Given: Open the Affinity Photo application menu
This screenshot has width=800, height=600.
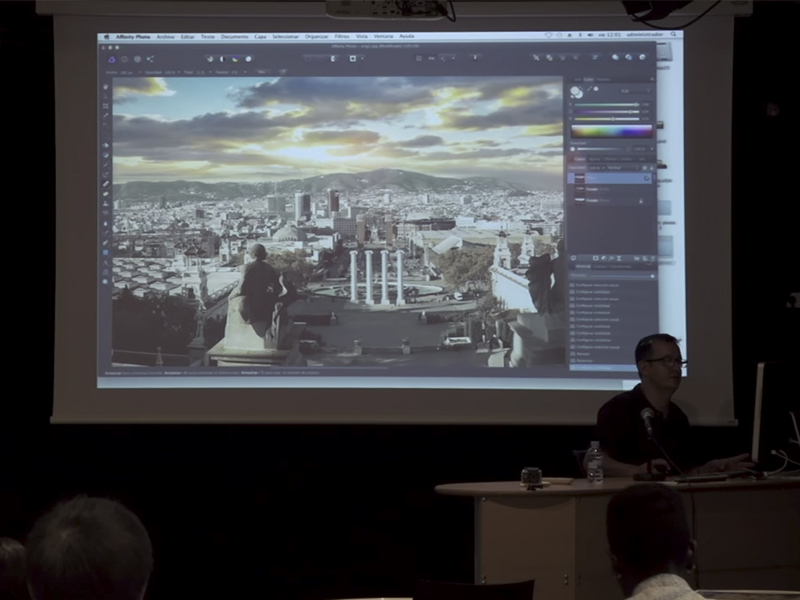Looking at the screenshot, I should click(x=133, y=37).
